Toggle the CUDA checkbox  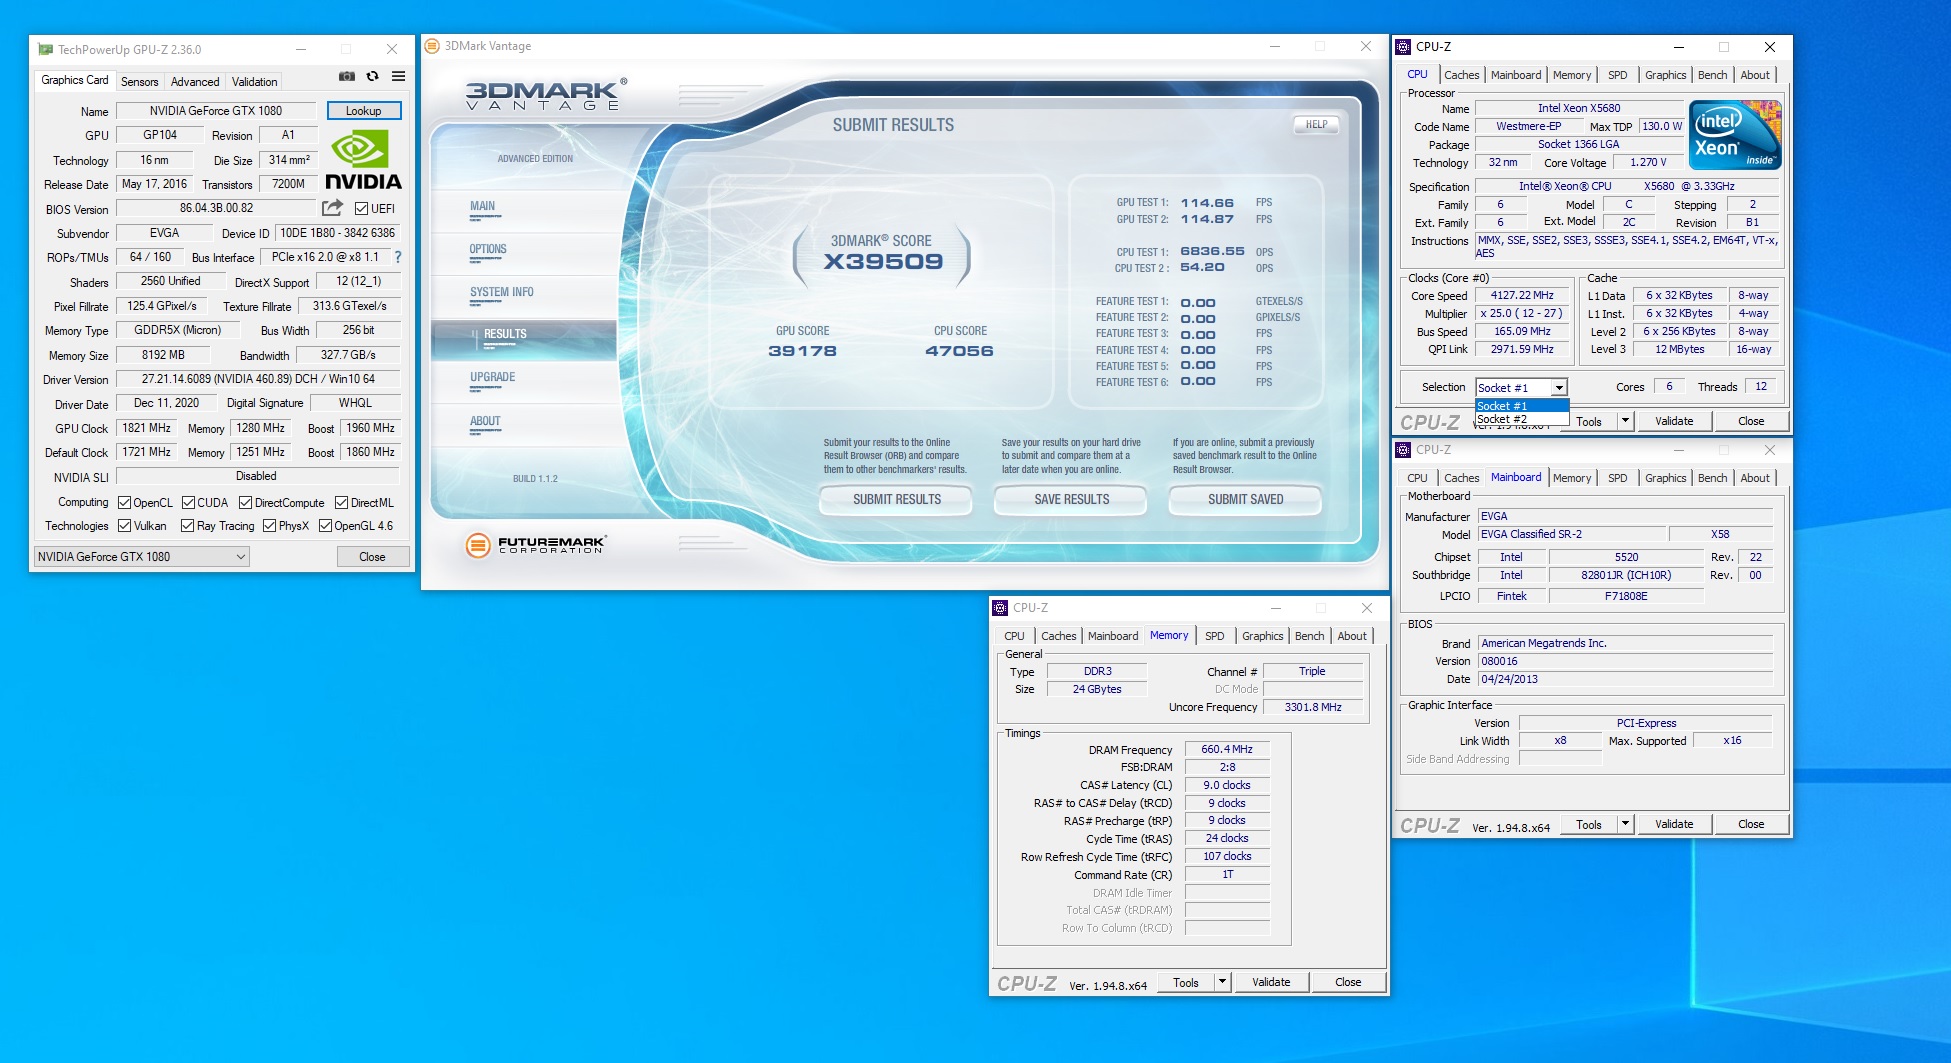click(189, 503)
